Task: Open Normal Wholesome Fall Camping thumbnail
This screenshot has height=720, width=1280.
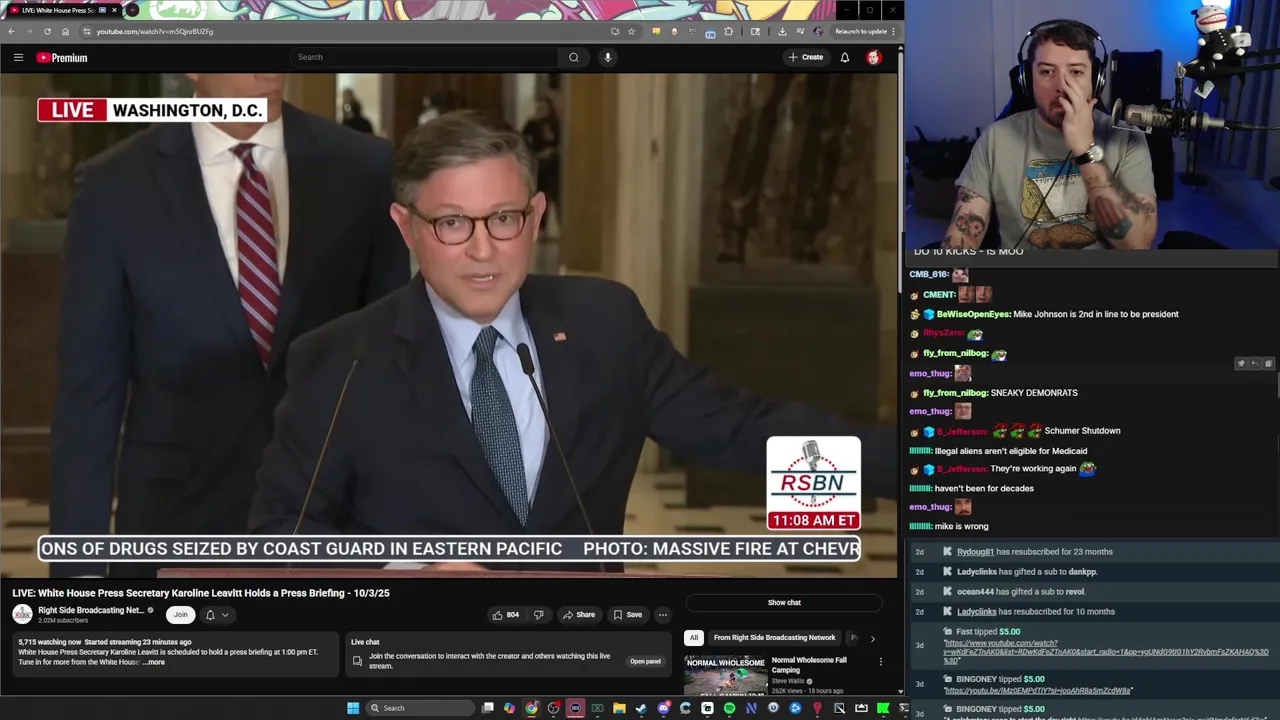Action: (725, 675)
